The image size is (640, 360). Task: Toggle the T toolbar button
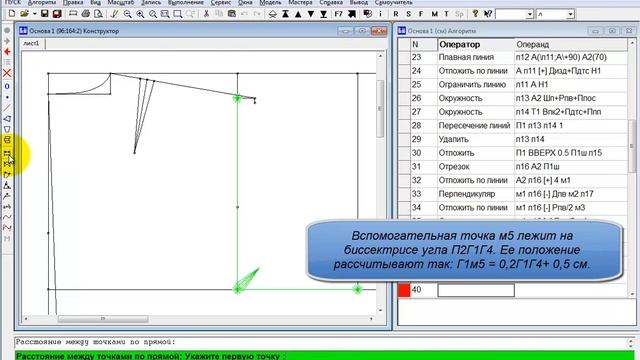click(446, 14)
